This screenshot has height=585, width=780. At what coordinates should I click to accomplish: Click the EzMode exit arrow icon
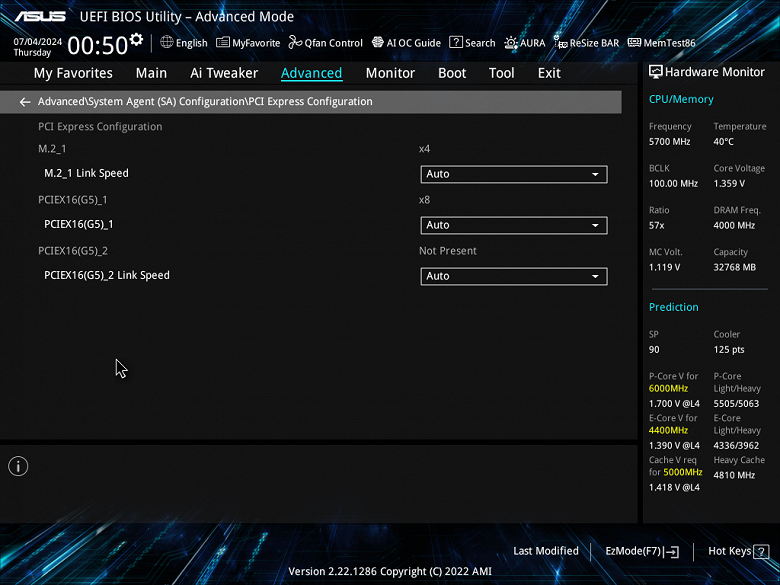click(x=671, y=551)
